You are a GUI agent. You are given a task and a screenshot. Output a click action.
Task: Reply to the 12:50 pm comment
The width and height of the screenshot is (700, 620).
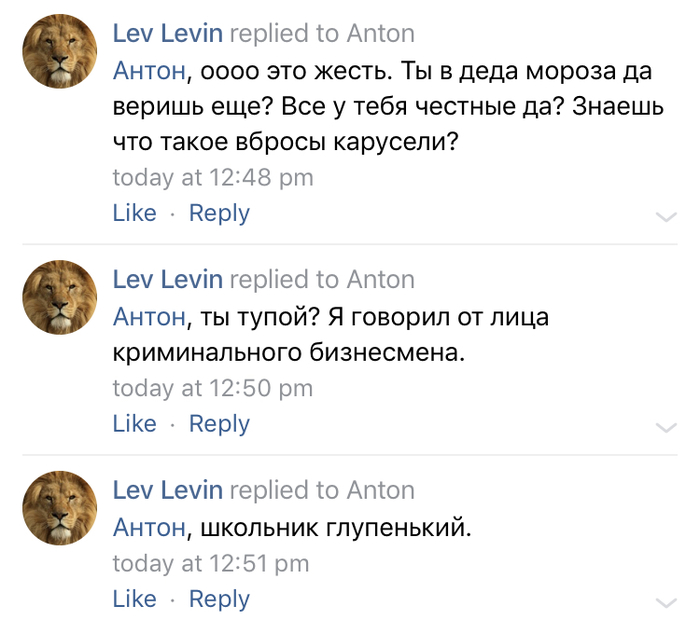[x=219, y=424]
